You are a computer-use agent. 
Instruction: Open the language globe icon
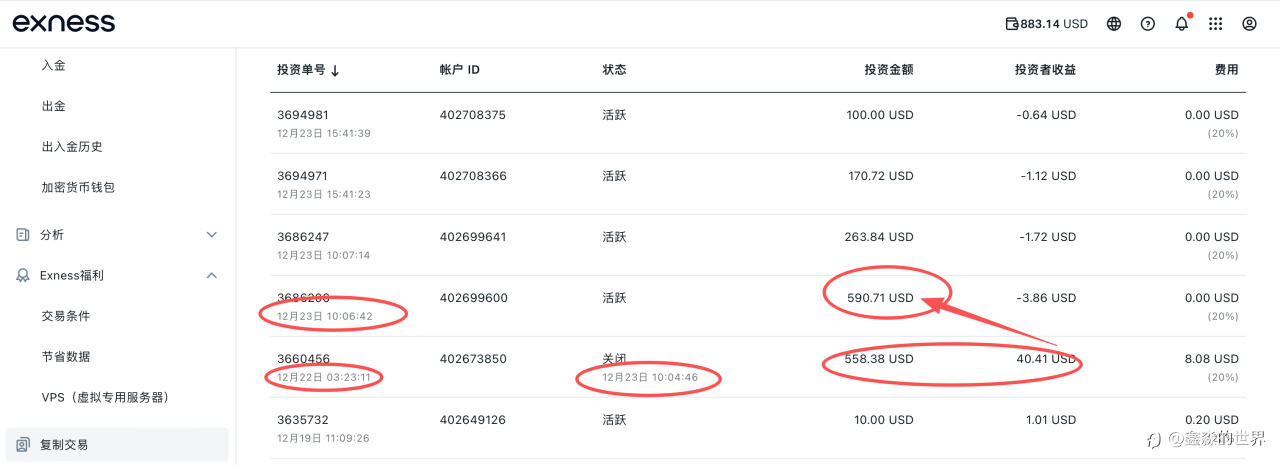pyautogui.click(x=1114, y=24)
